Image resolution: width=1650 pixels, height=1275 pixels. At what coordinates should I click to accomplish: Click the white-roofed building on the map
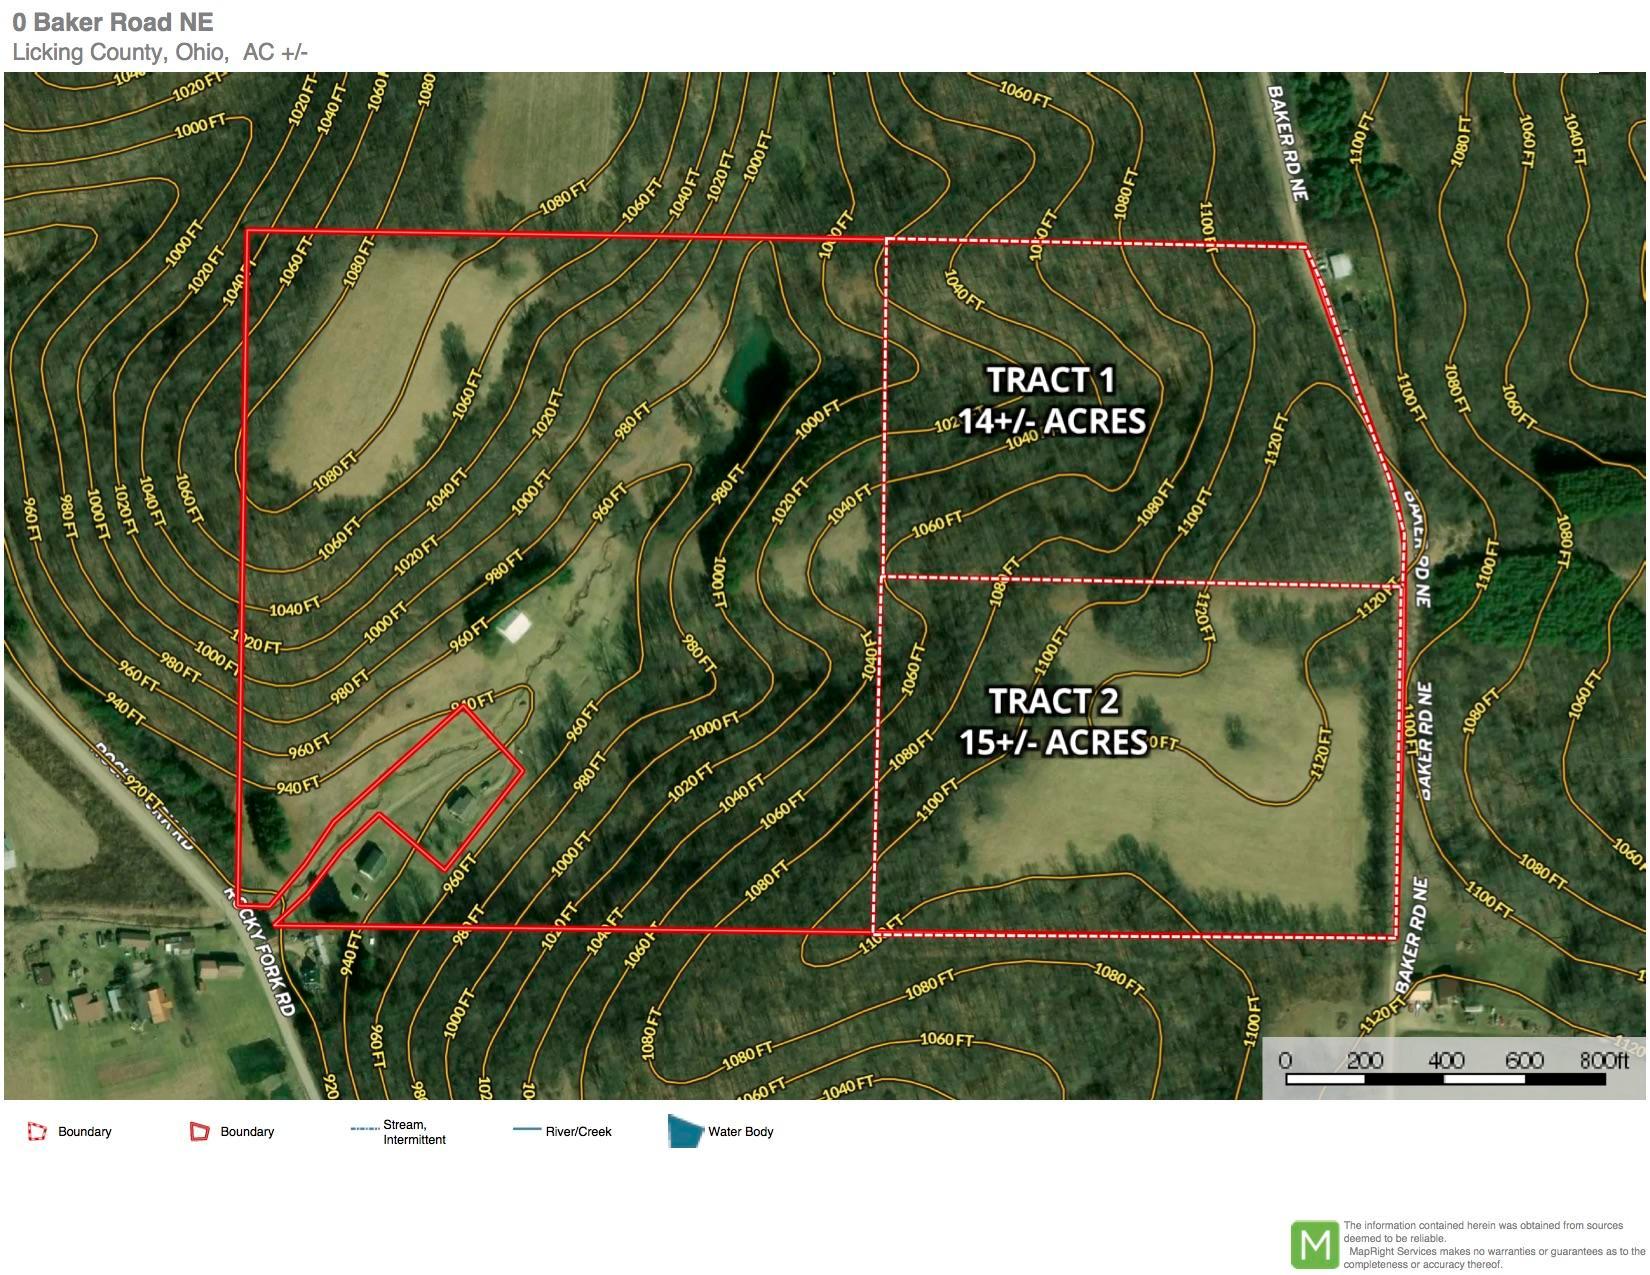pos(514,627)
